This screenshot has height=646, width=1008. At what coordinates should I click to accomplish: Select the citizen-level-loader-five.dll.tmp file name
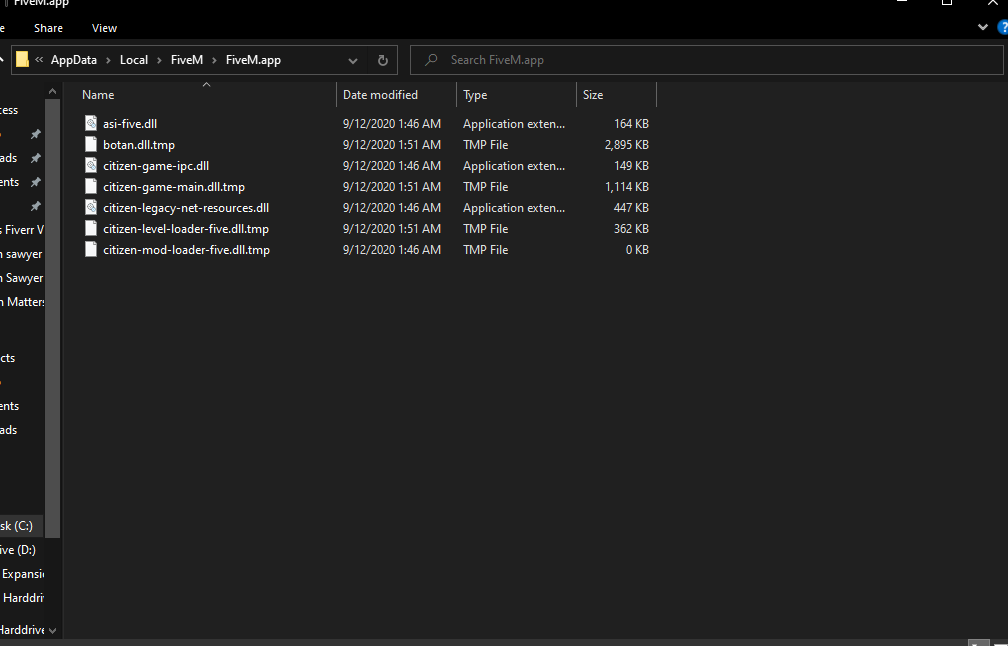point(186,229)
